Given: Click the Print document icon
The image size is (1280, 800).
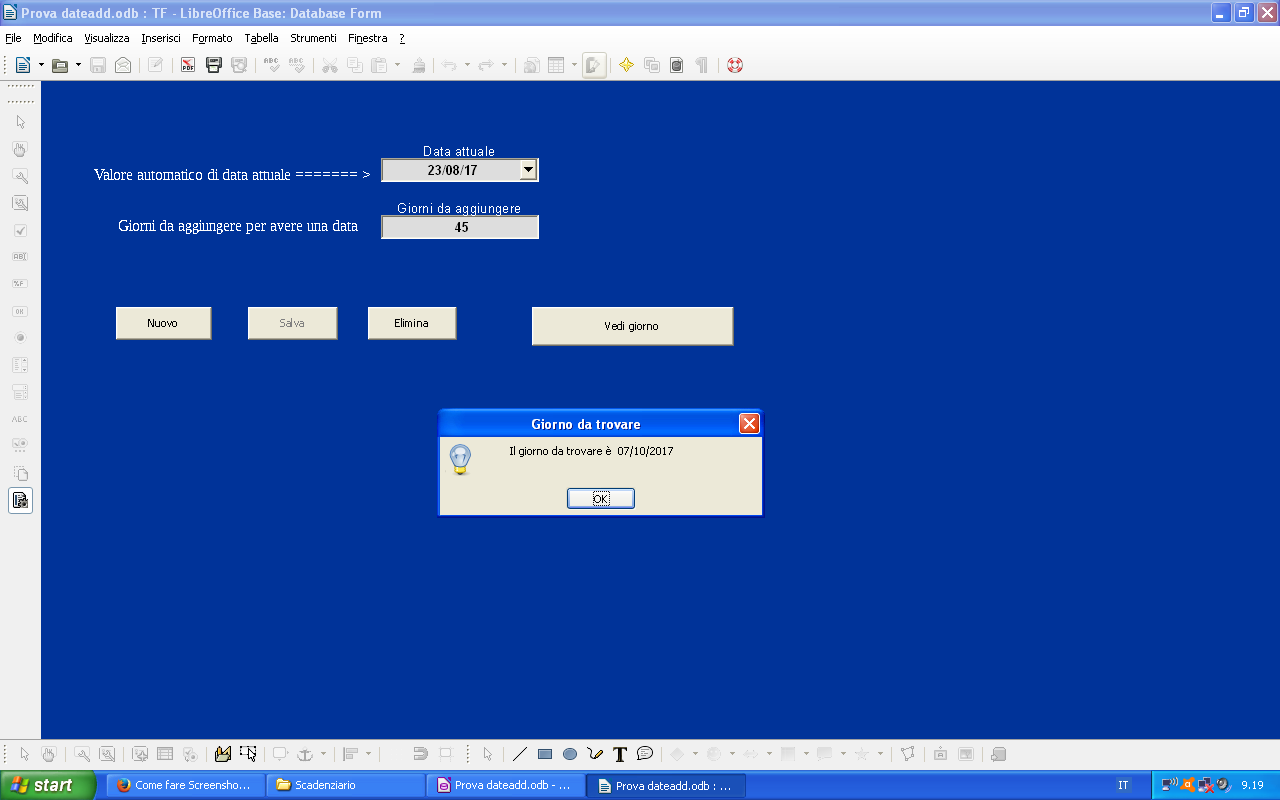Looking at the screenshot, I should click(x=213, y=65).
